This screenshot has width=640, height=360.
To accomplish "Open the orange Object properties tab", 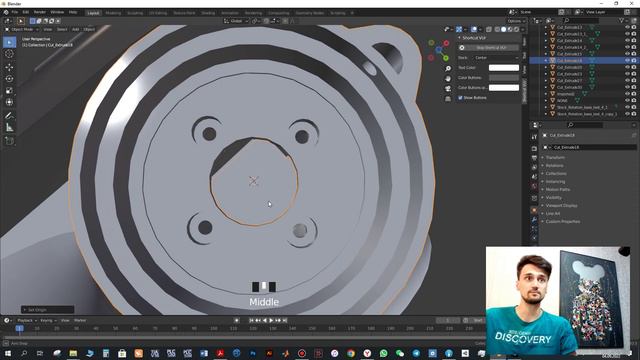I will pos(534,210).
